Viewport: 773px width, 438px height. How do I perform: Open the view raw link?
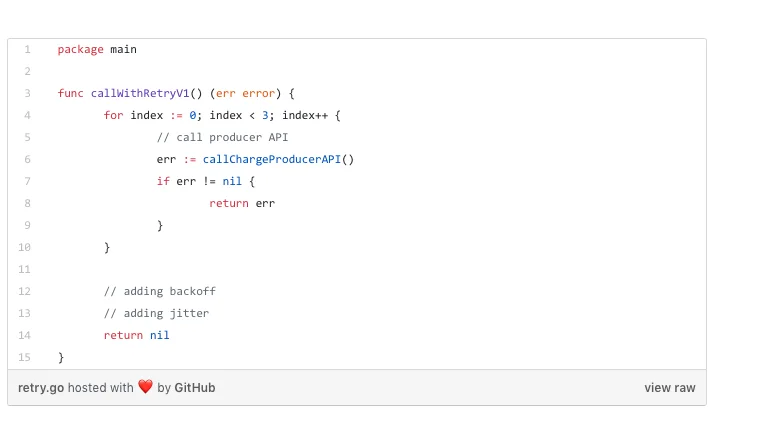pos(669,387)
